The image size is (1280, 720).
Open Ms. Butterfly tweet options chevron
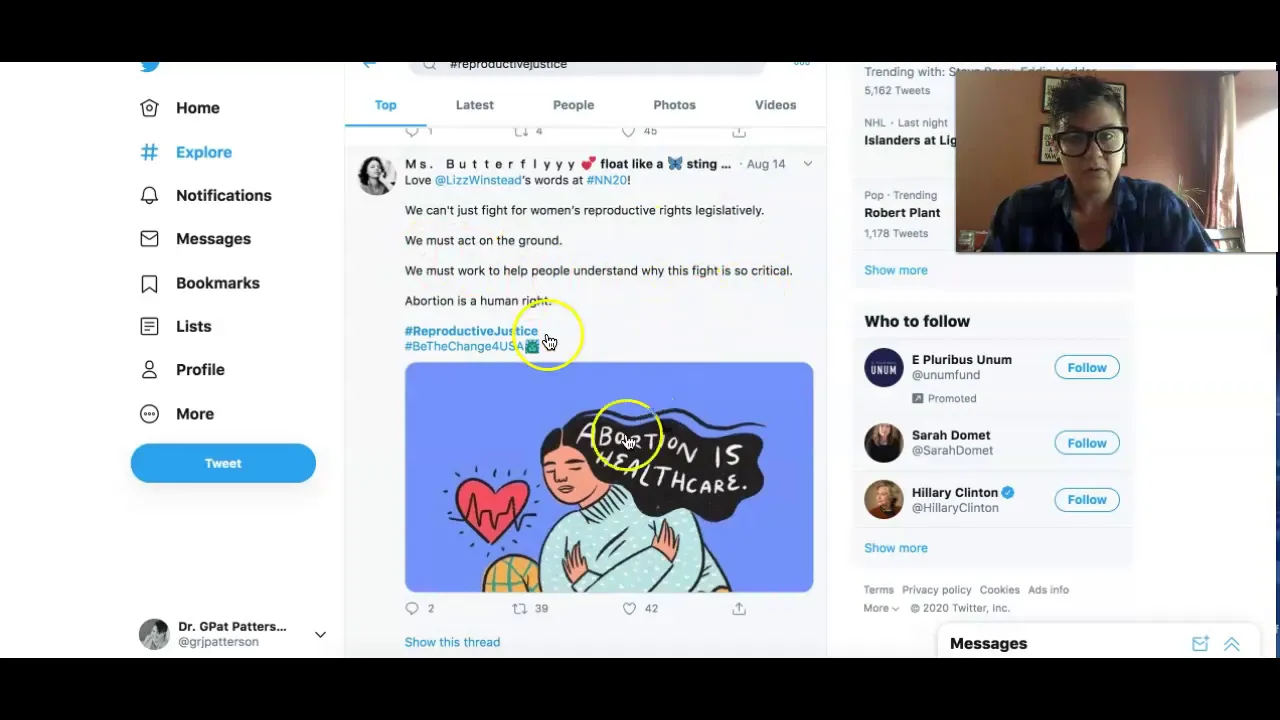(x=808, y=164)
